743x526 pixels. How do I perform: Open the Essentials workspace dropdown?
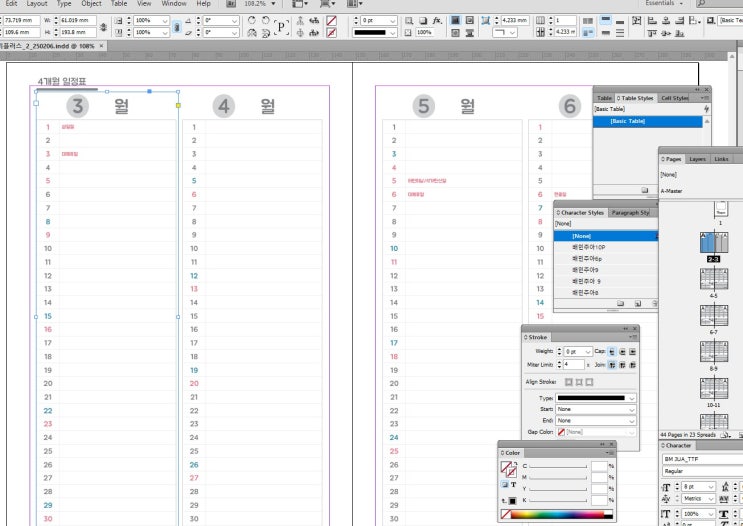pyautogui.click(x=665, y=3)
